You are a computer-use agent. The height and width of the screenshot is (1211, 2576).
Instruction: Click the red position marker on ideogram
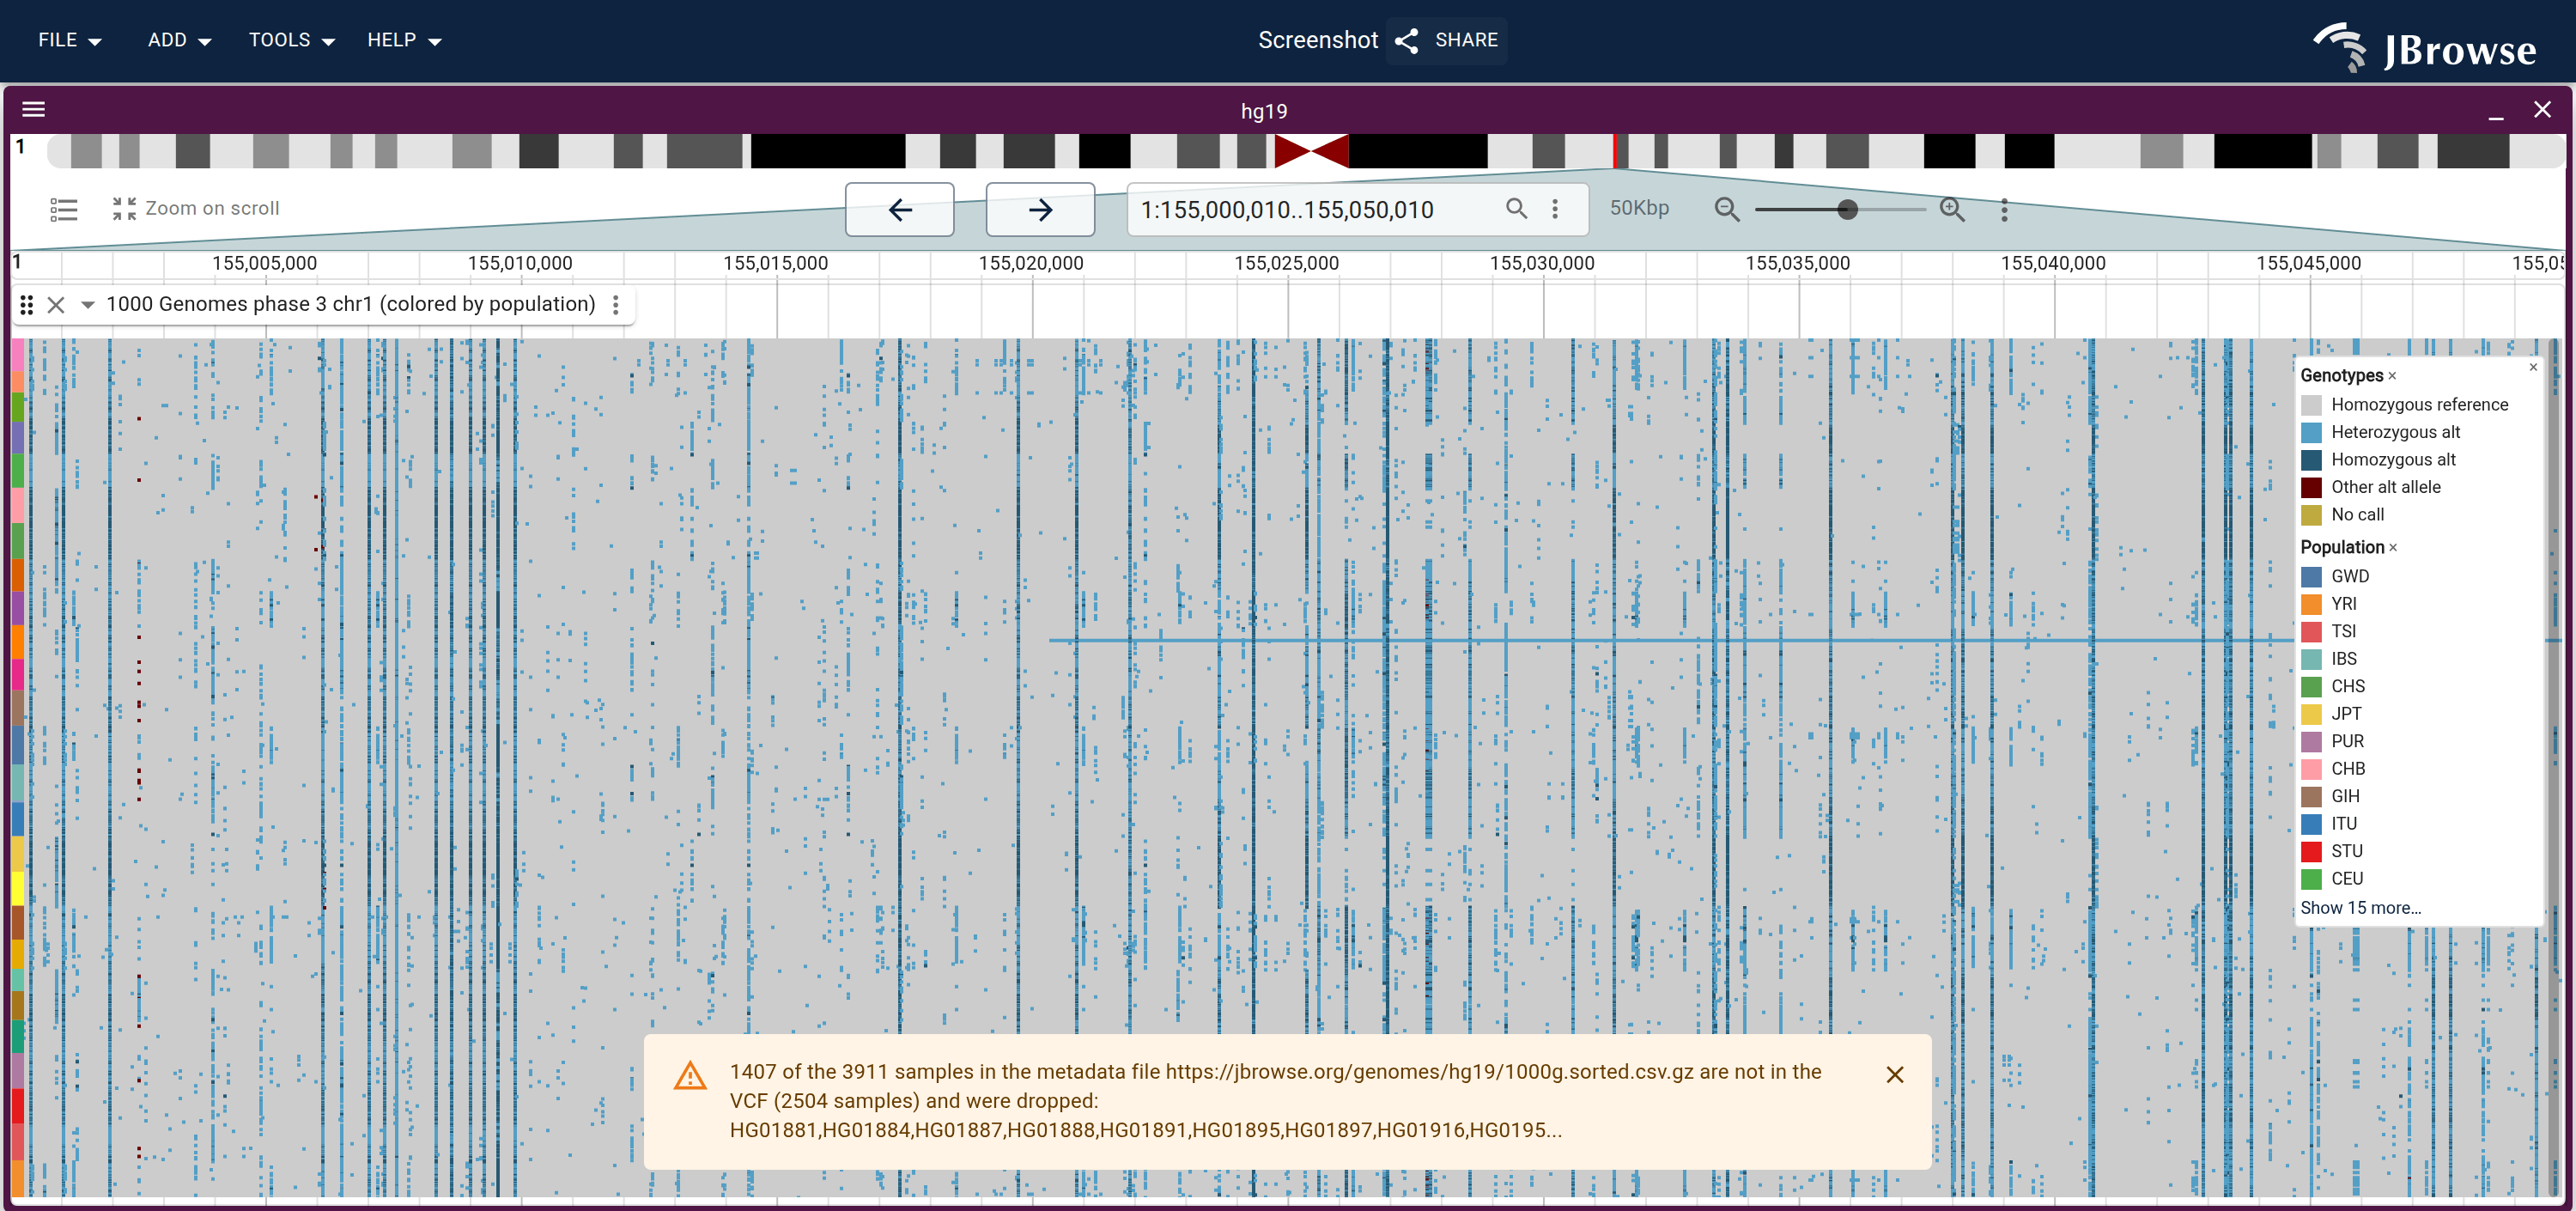click(1614, 151)
